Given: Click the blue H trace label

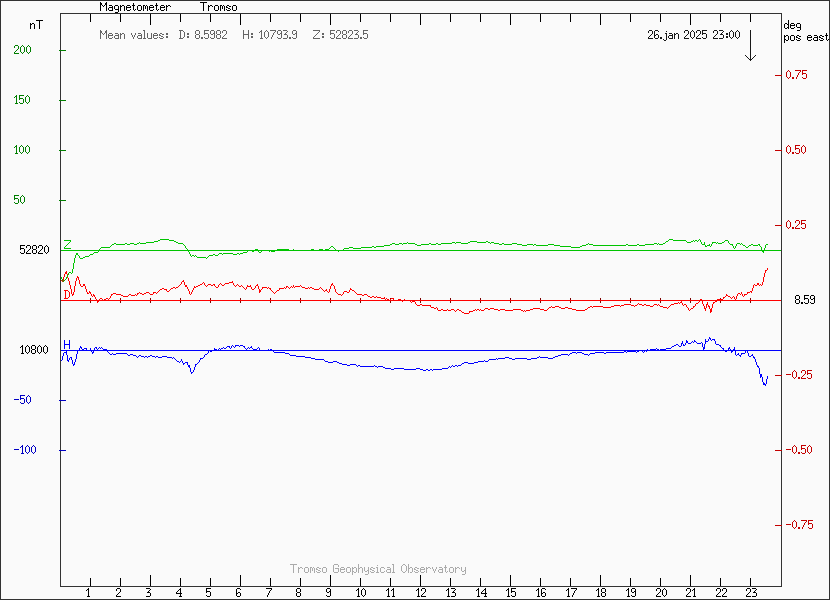Looking at the screenshot, I should click(x=67, y=345).
